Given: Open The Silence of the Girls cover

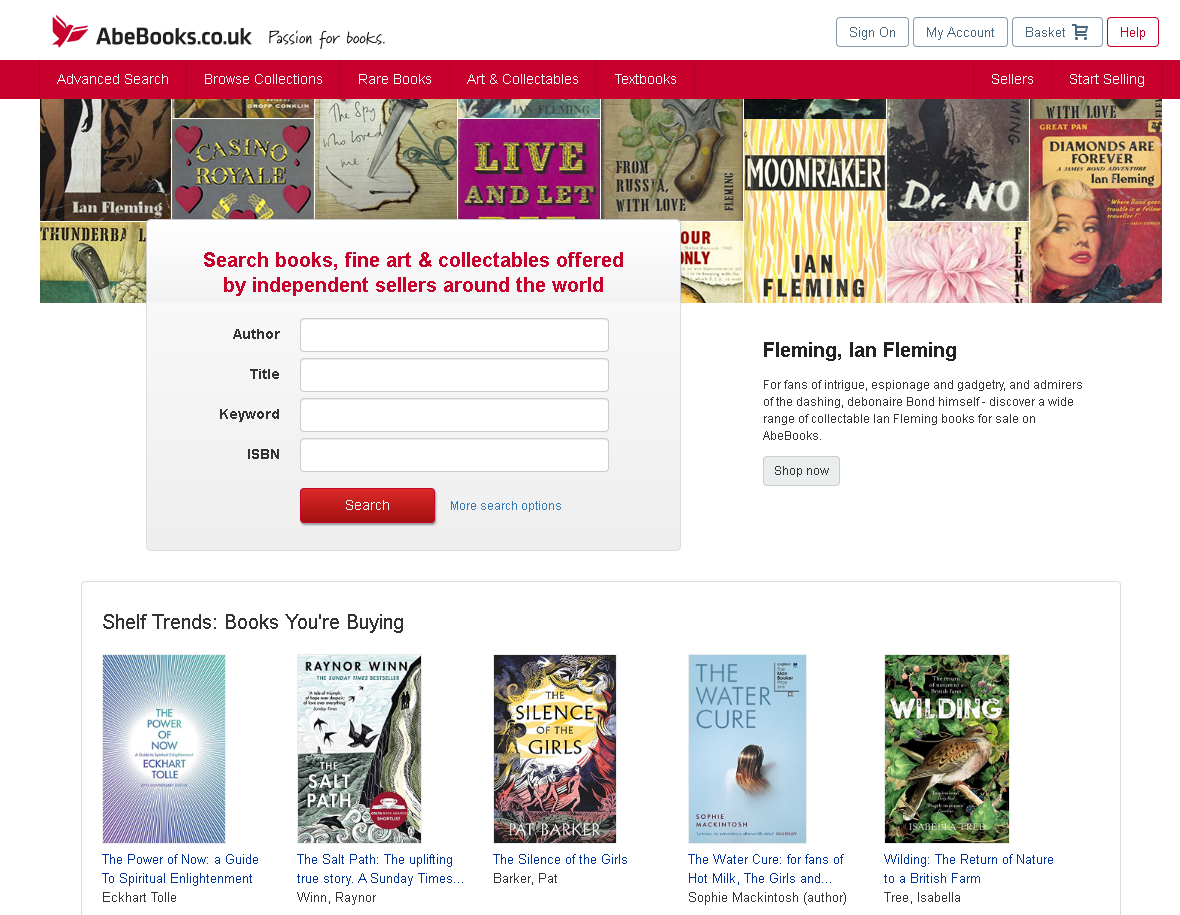Looking at the screenshot, I should point(555,749).
